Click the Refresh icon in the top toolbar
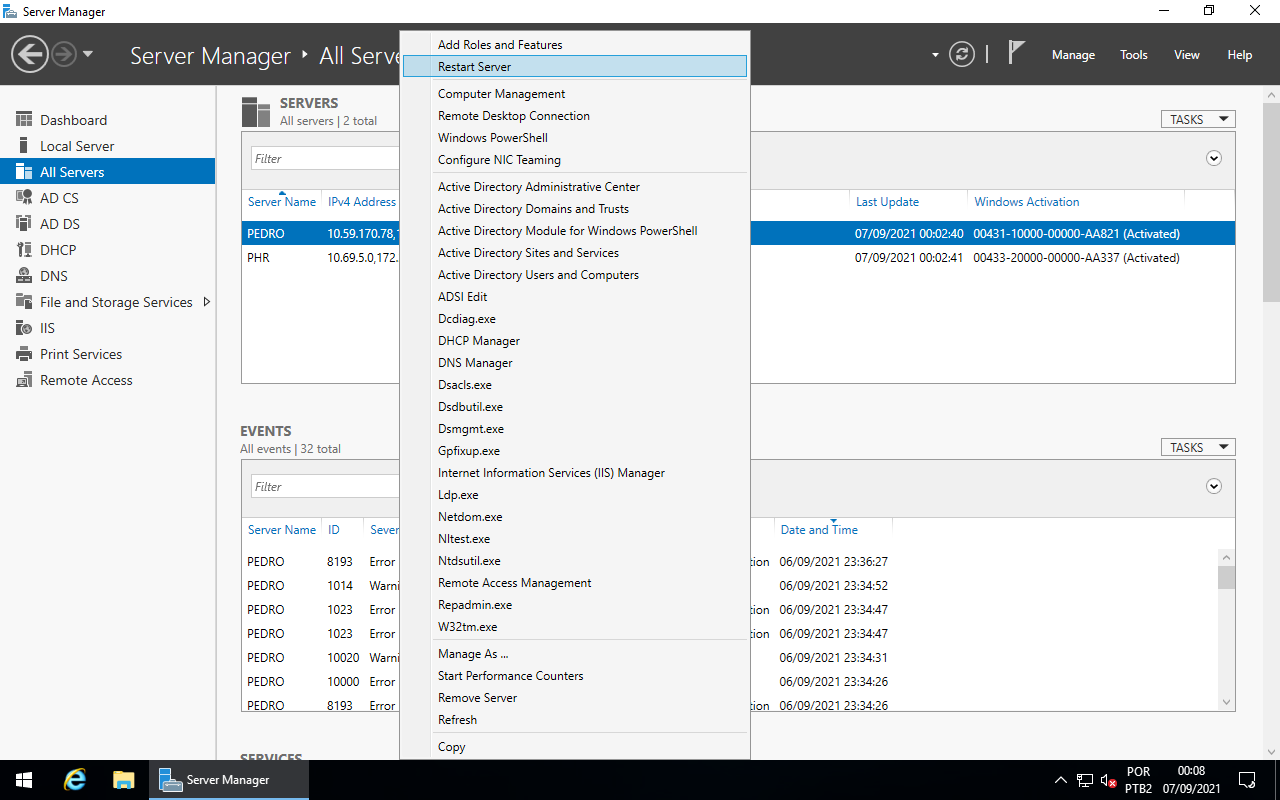Viewport: 1280px width, 800px height. point(961,54)
